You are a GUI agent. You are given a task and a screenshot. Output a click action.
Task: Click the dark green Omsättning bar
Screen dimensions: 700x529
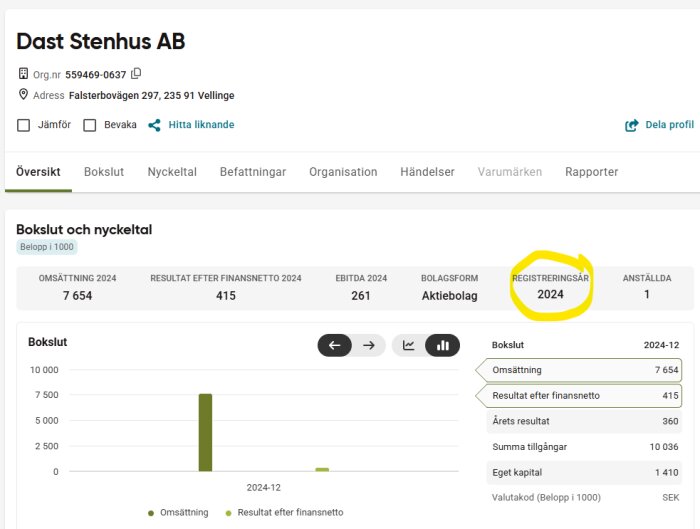coord(205,433)
